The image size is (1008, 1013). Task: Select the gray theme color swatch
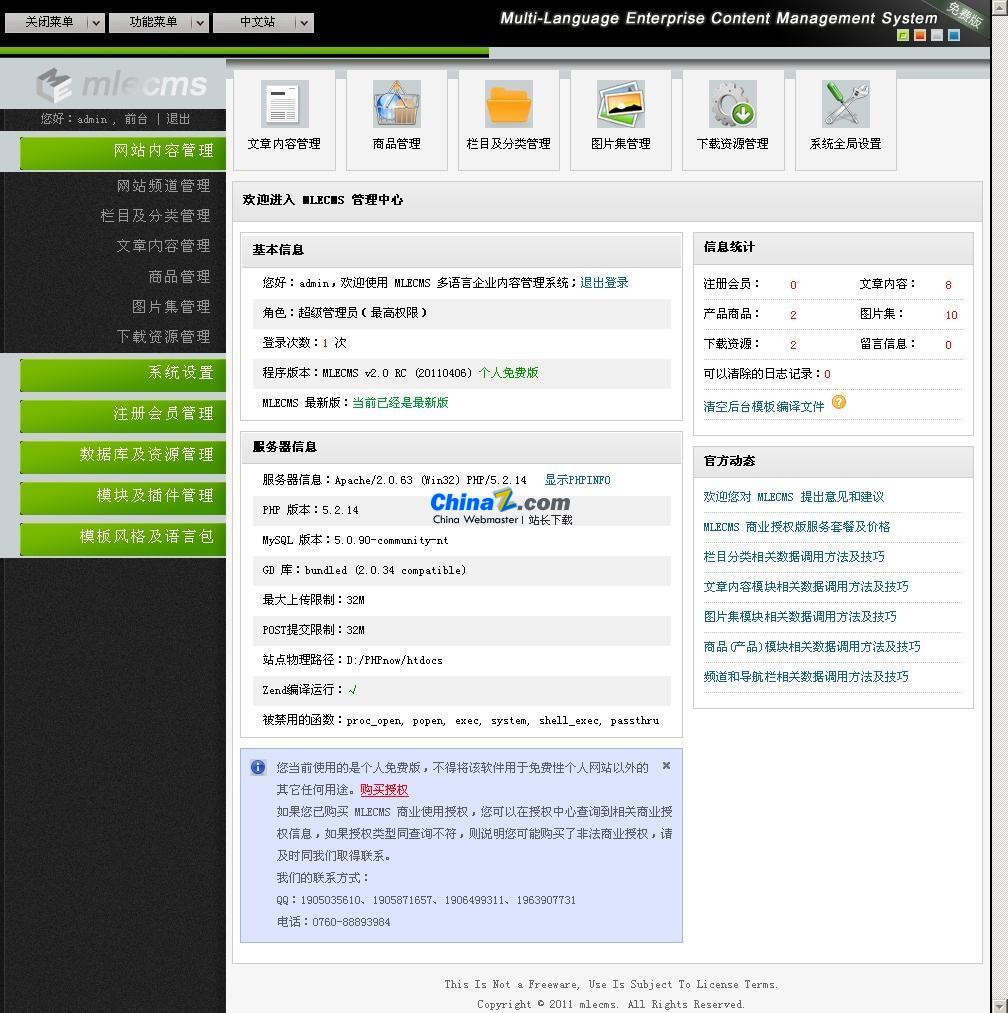pyautogui.click(x=937, y=36)
